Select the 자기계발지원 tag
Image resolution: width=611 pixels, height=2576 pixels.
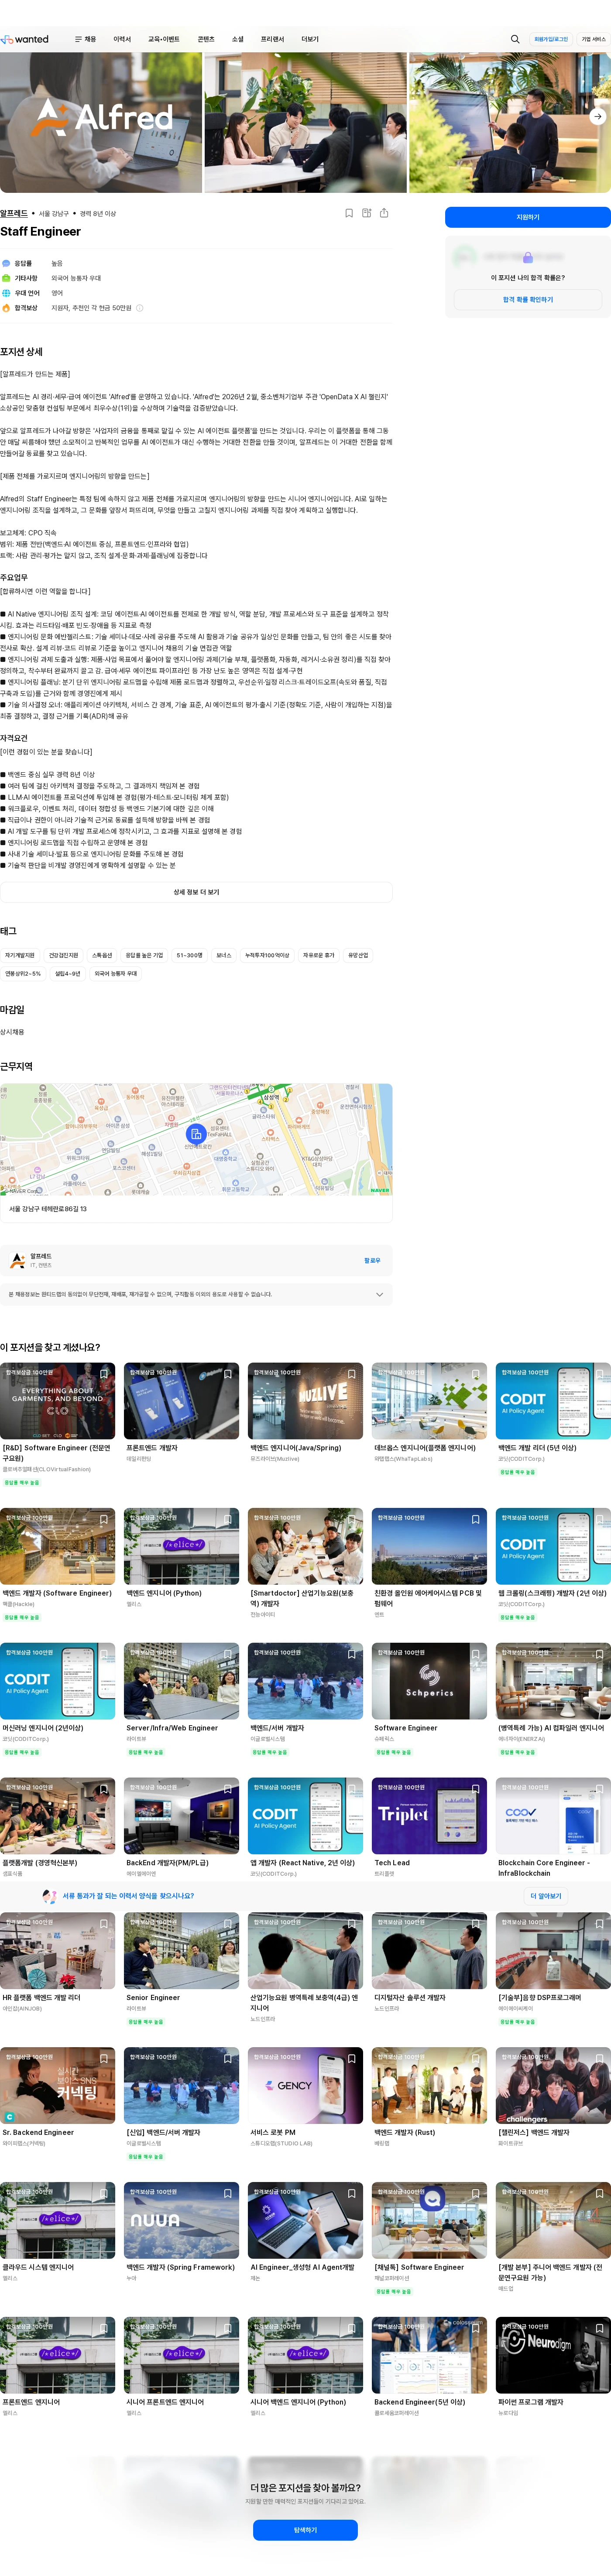(20, 955)
